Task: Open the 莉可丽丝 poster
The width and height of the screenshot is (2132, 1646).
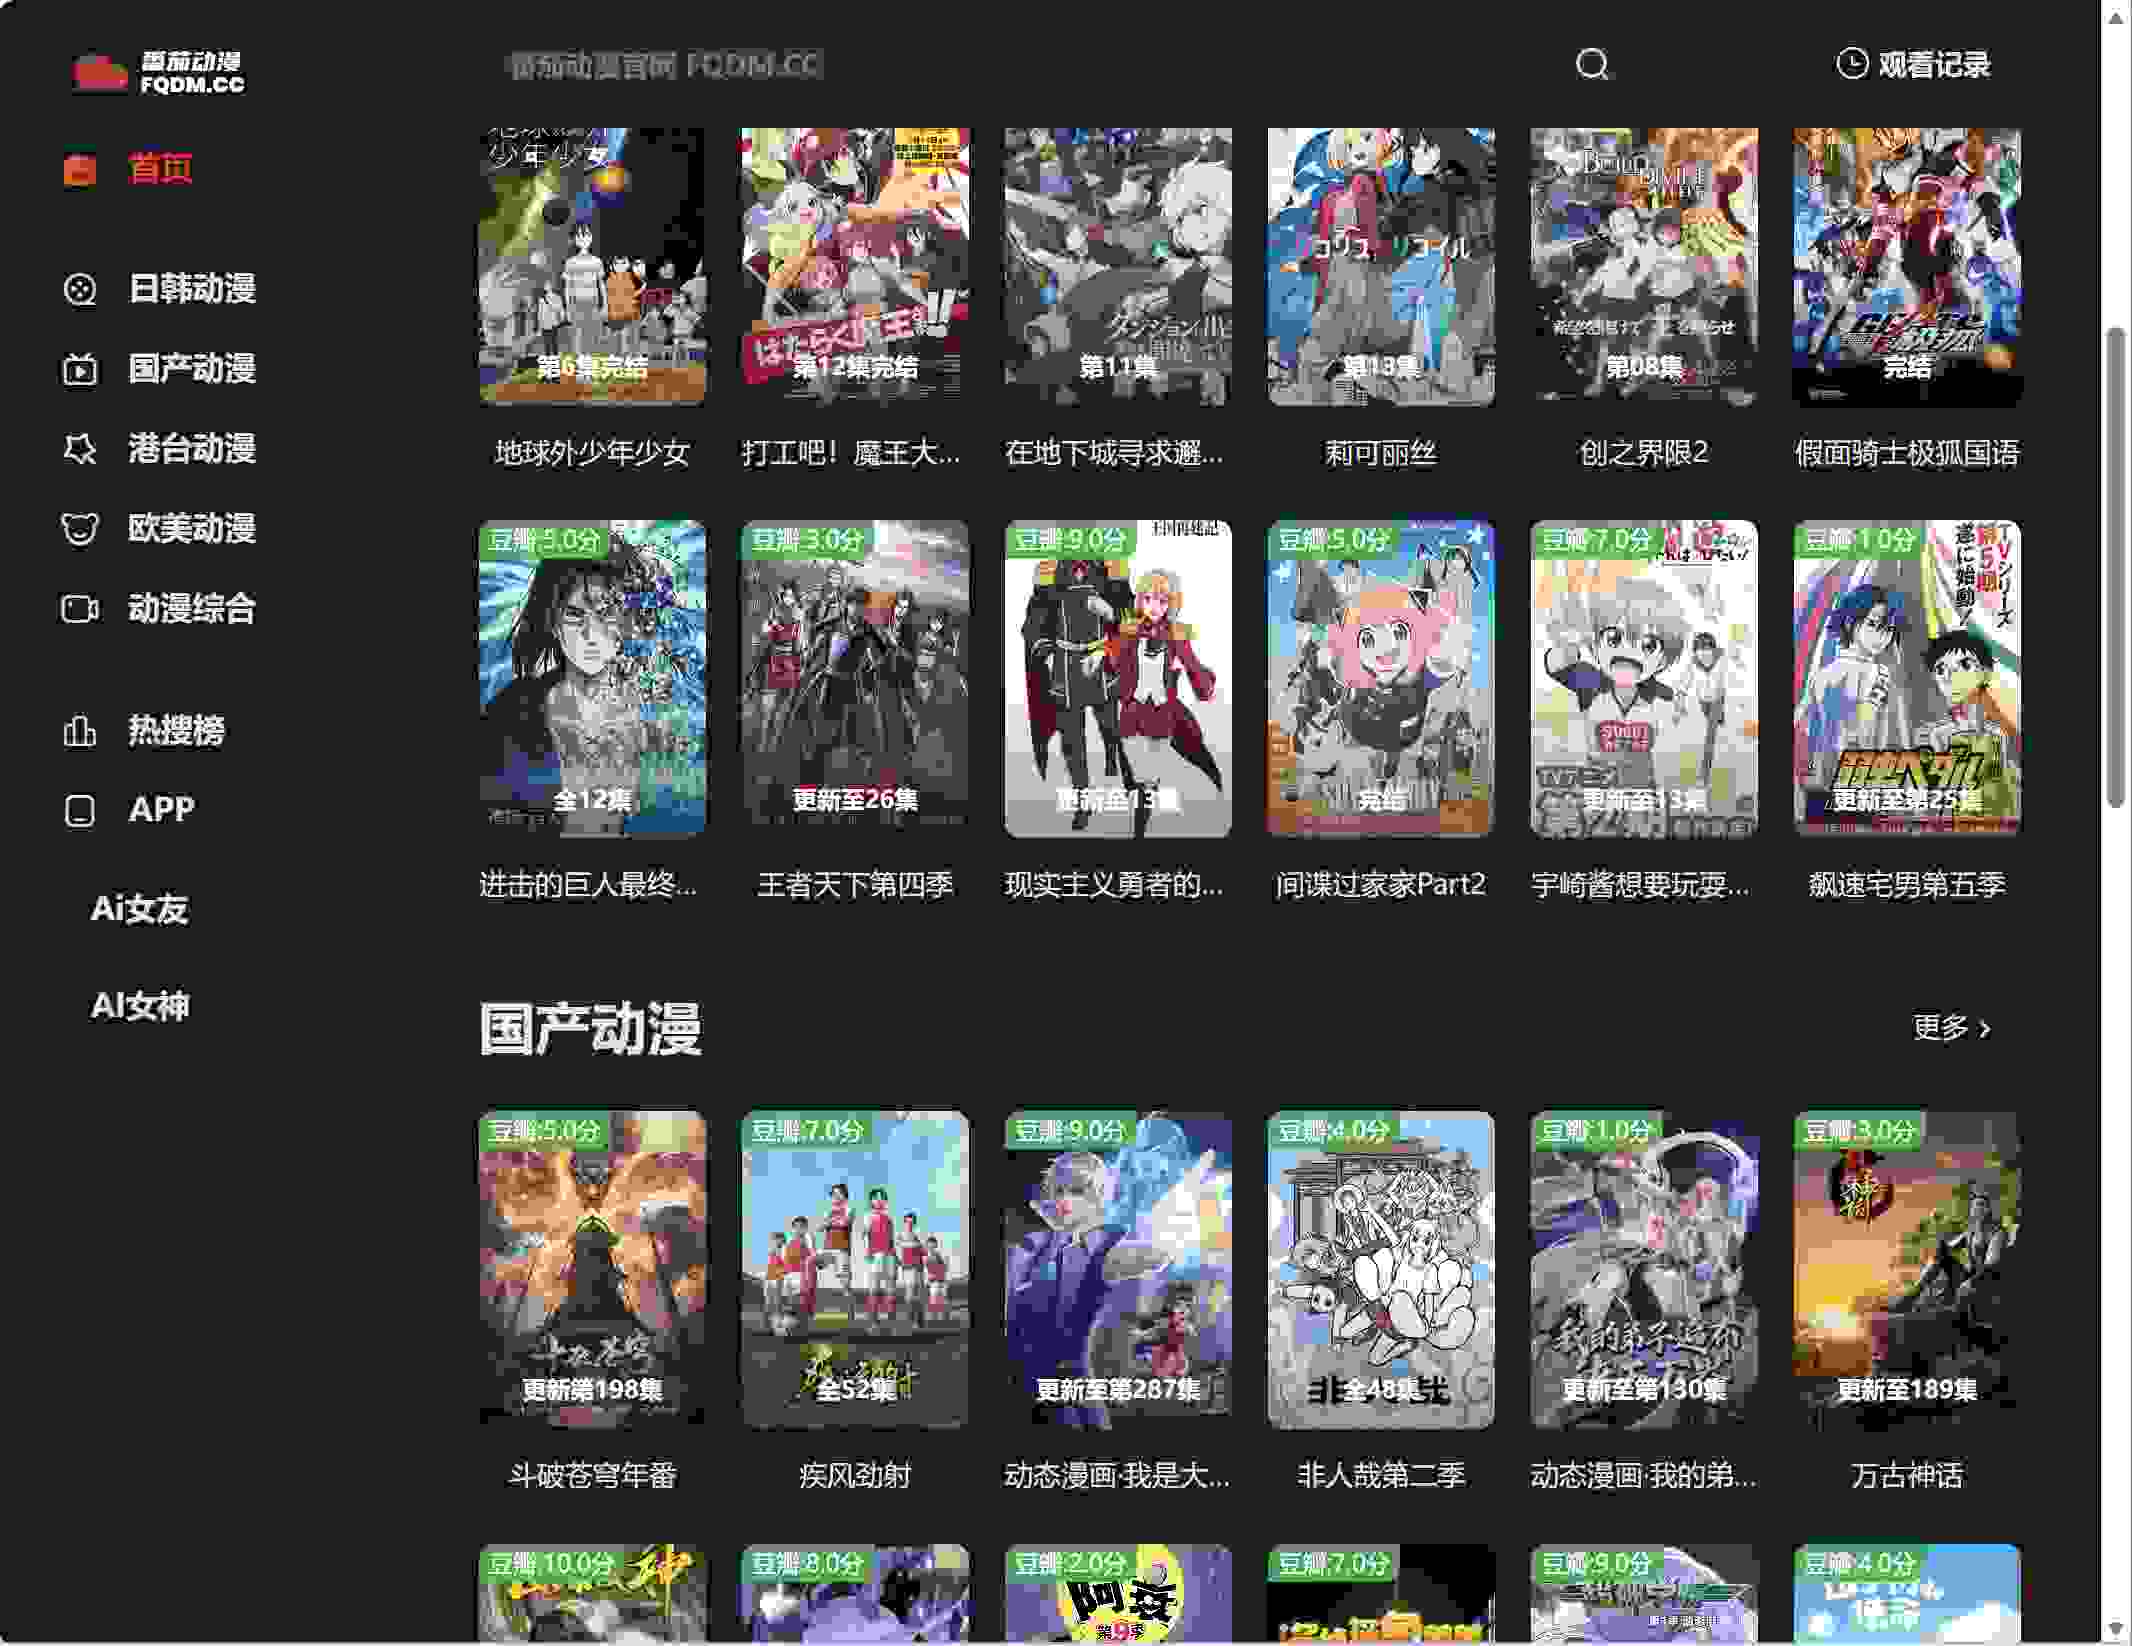Action: tap(1381, 267)
